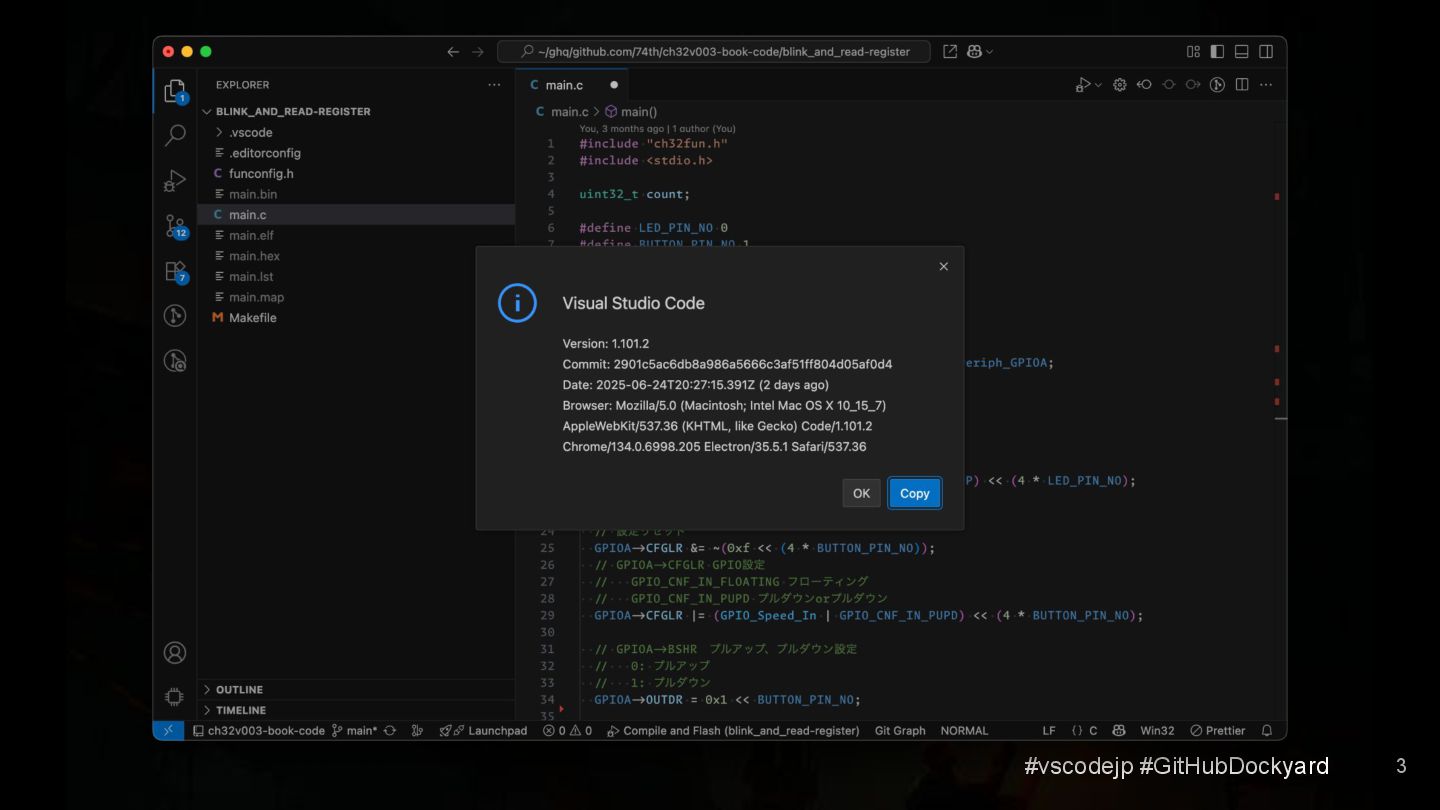This screenshot has height=810, width=1440.
Task: Close the About dialog with X
Action: click(x=943, y=266)
